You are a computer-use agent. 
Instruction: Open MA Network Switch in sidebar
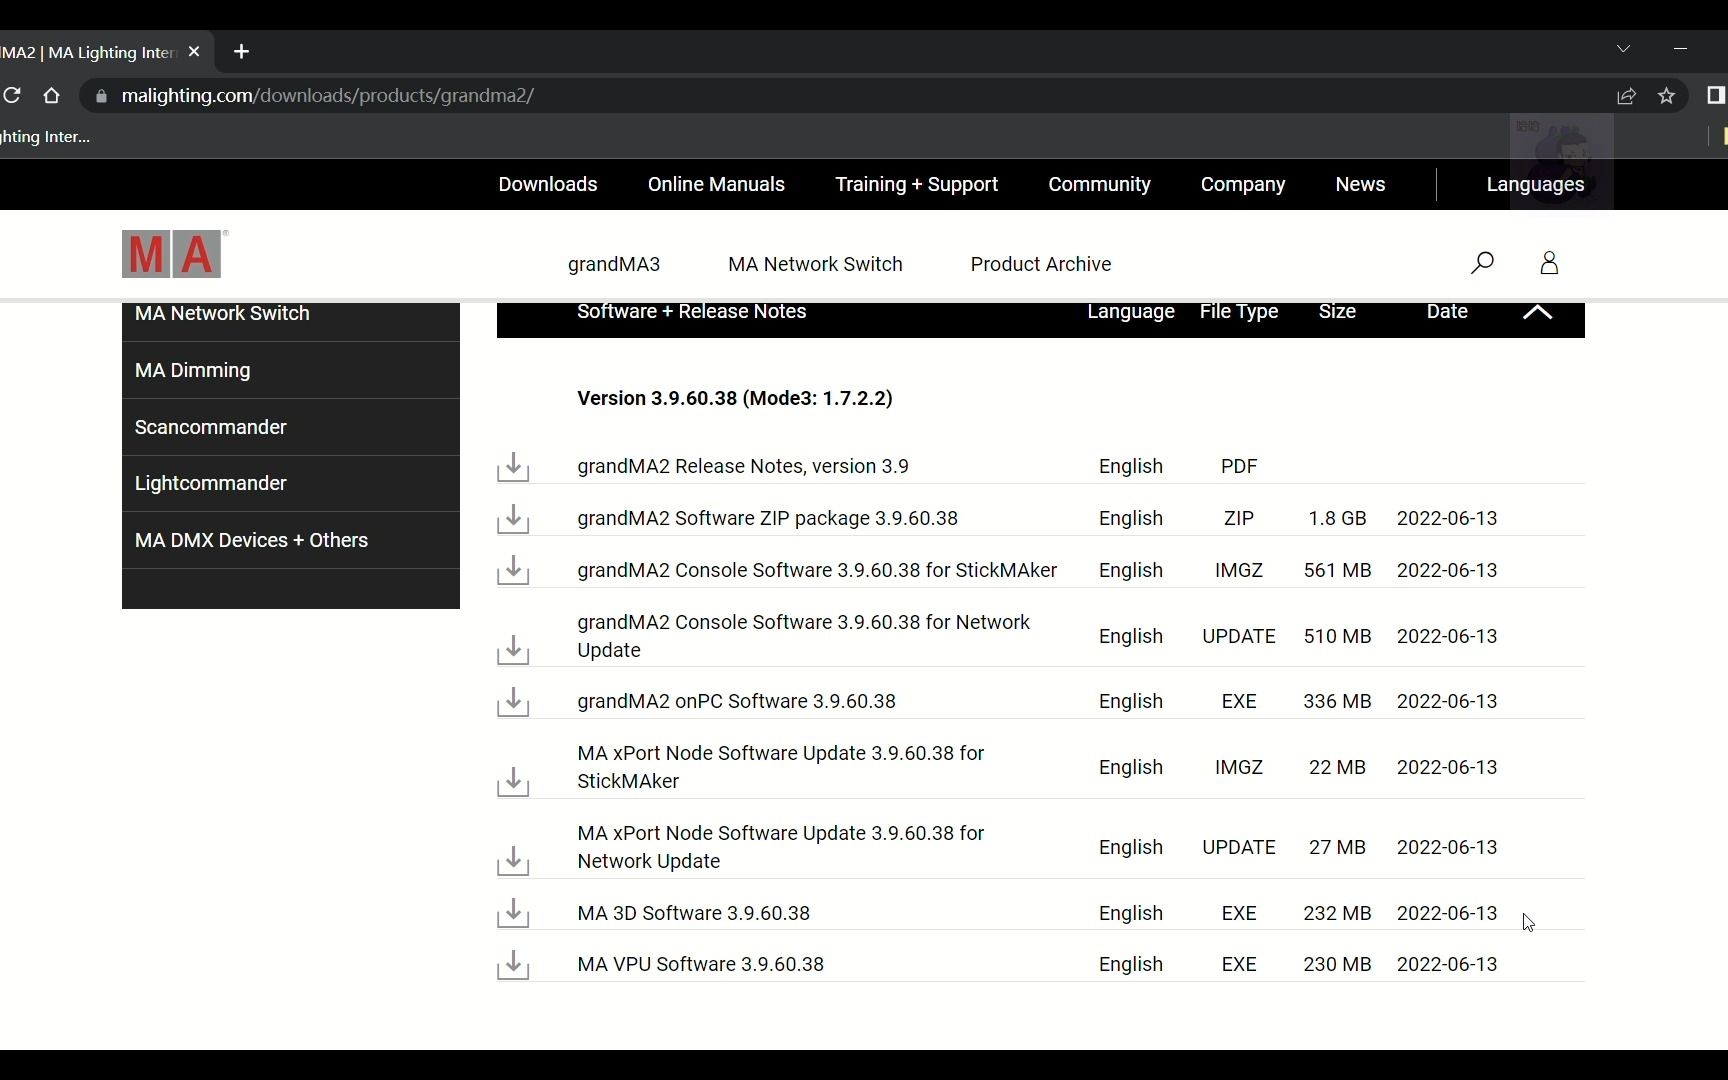click(x=291, y=319)
